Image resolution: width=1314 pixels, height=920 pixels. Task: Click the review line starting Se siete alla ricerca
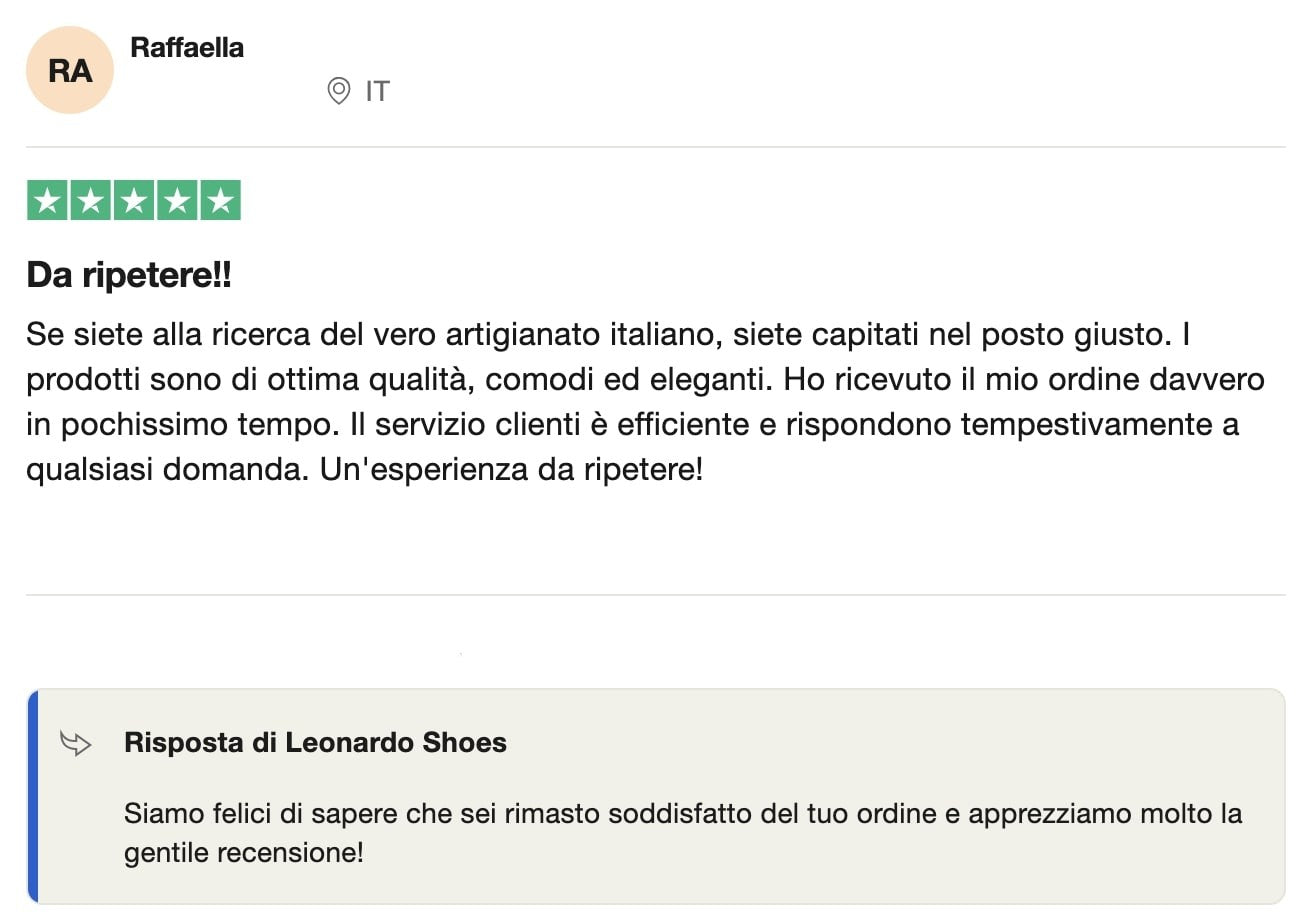click(608, 334)
